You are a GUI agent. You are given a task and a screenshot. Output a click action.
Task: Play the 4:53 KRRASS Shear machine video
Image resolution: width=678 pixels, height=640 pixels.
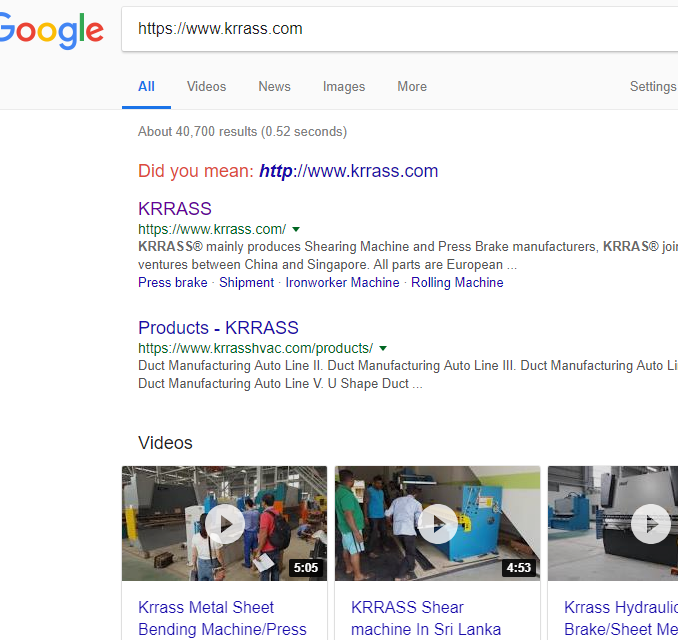pos(437,524)
